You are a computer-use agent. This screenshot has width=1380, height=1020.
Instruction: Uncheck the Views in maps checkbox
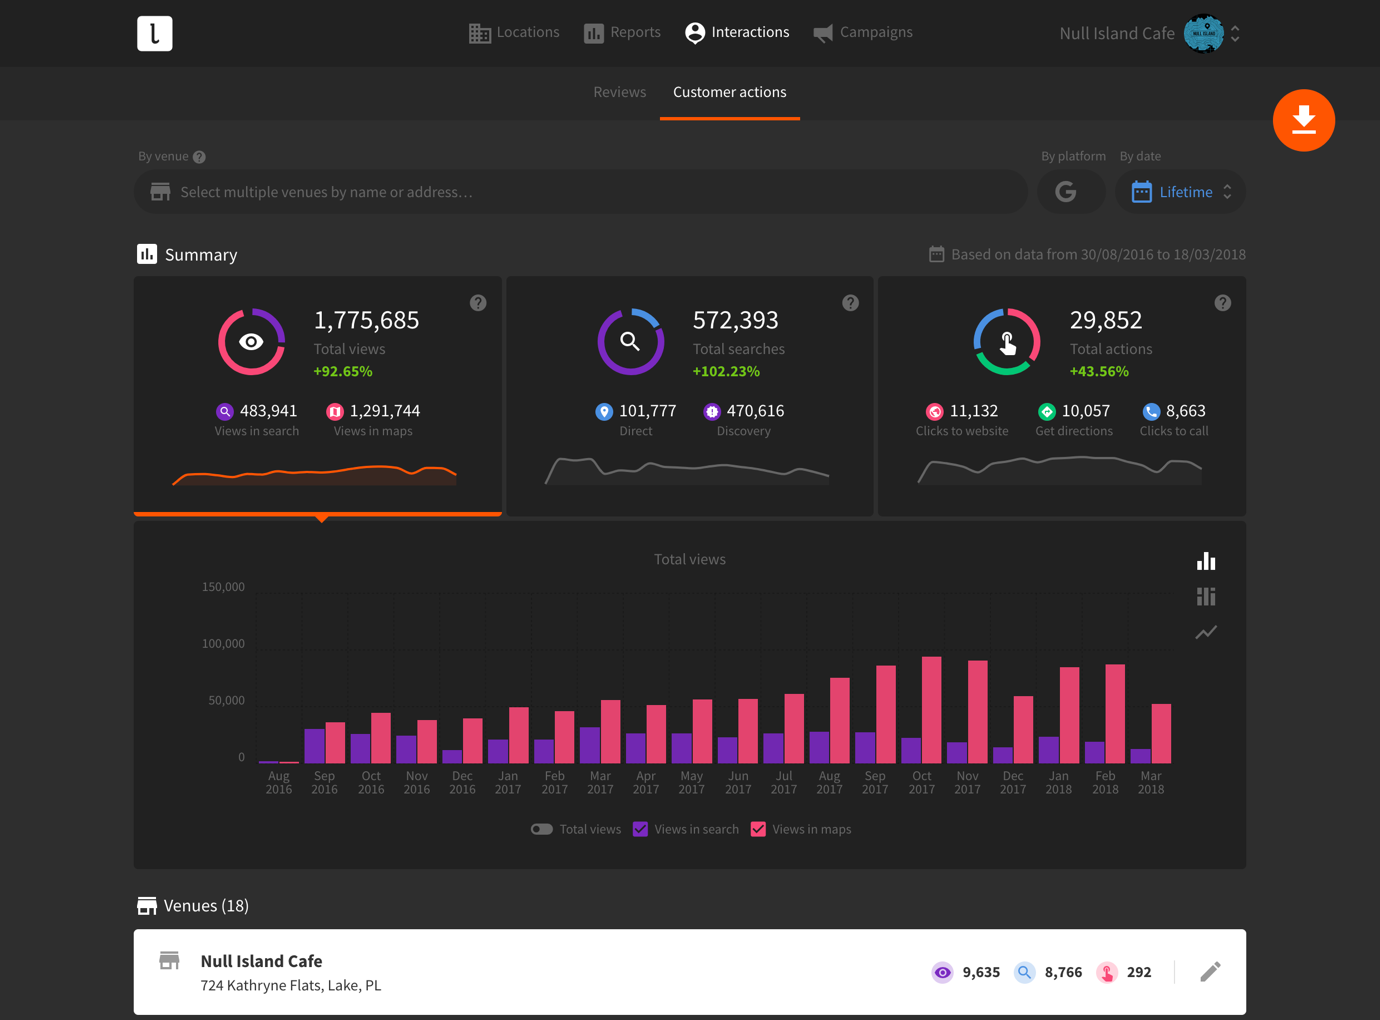click(759, 829)
